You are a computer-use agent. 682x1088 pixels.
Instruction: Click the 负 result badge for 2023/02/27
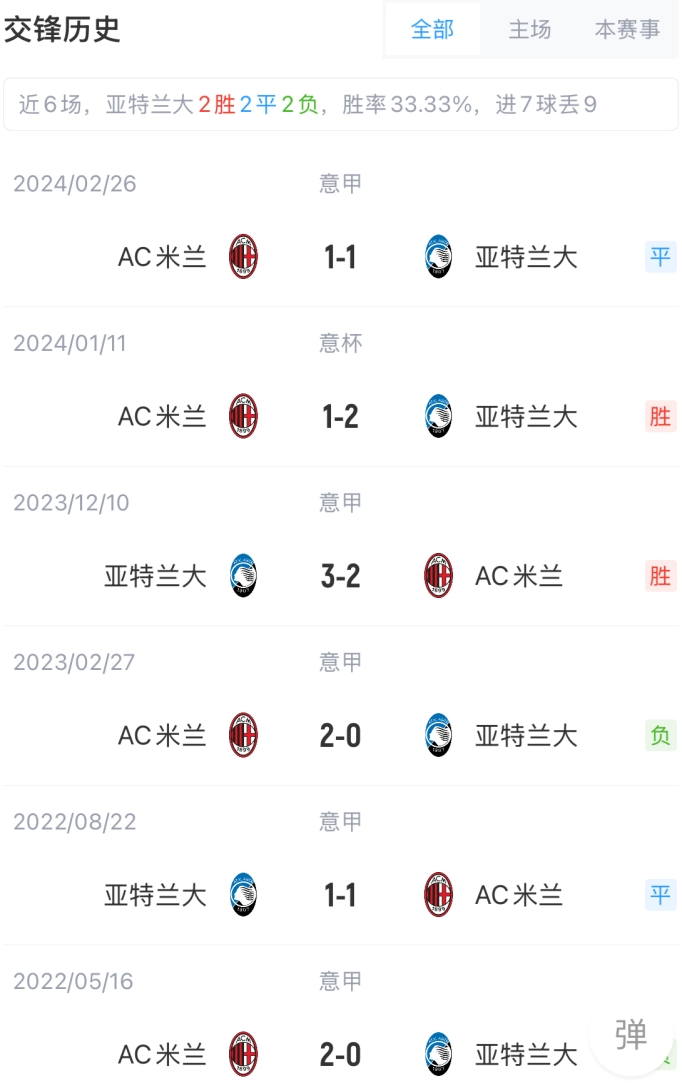[x=660, y=736]
